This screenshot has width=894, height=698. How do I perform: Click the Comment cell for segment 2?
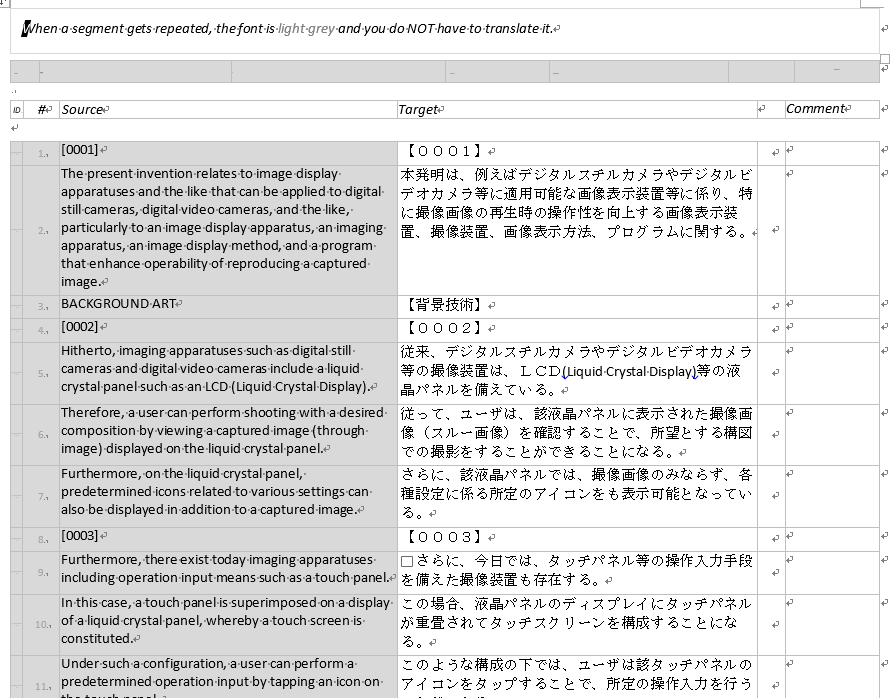pyautogui.click(x=830, y=230)
